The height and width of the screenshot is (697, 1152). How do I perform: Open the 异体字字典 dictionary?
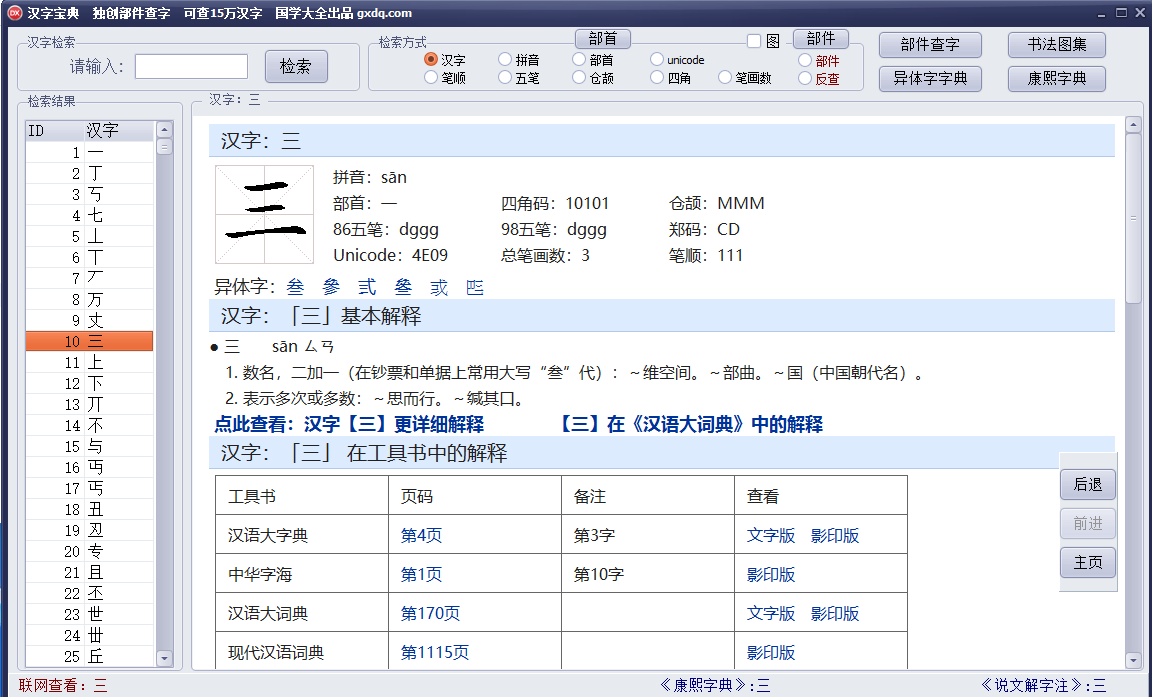[x=930, y=79]
